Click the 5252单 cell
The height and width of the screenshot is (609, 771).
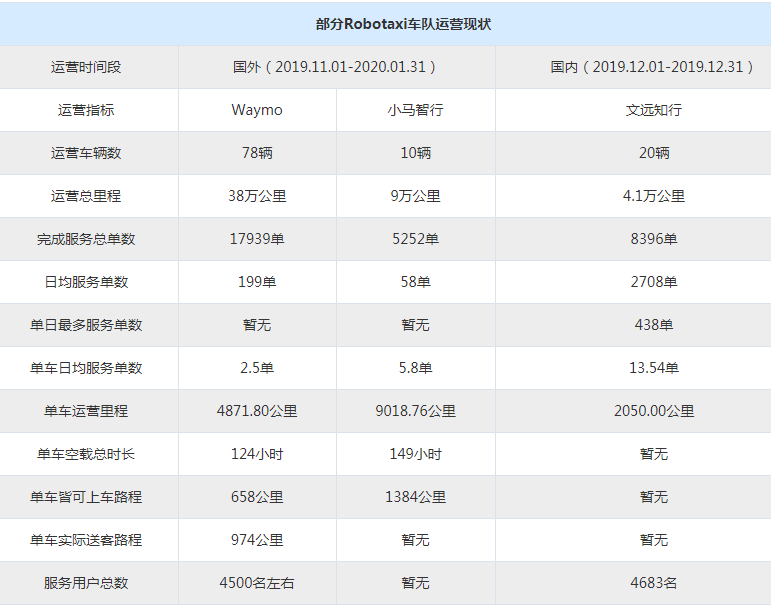click(x=415, y=239)
